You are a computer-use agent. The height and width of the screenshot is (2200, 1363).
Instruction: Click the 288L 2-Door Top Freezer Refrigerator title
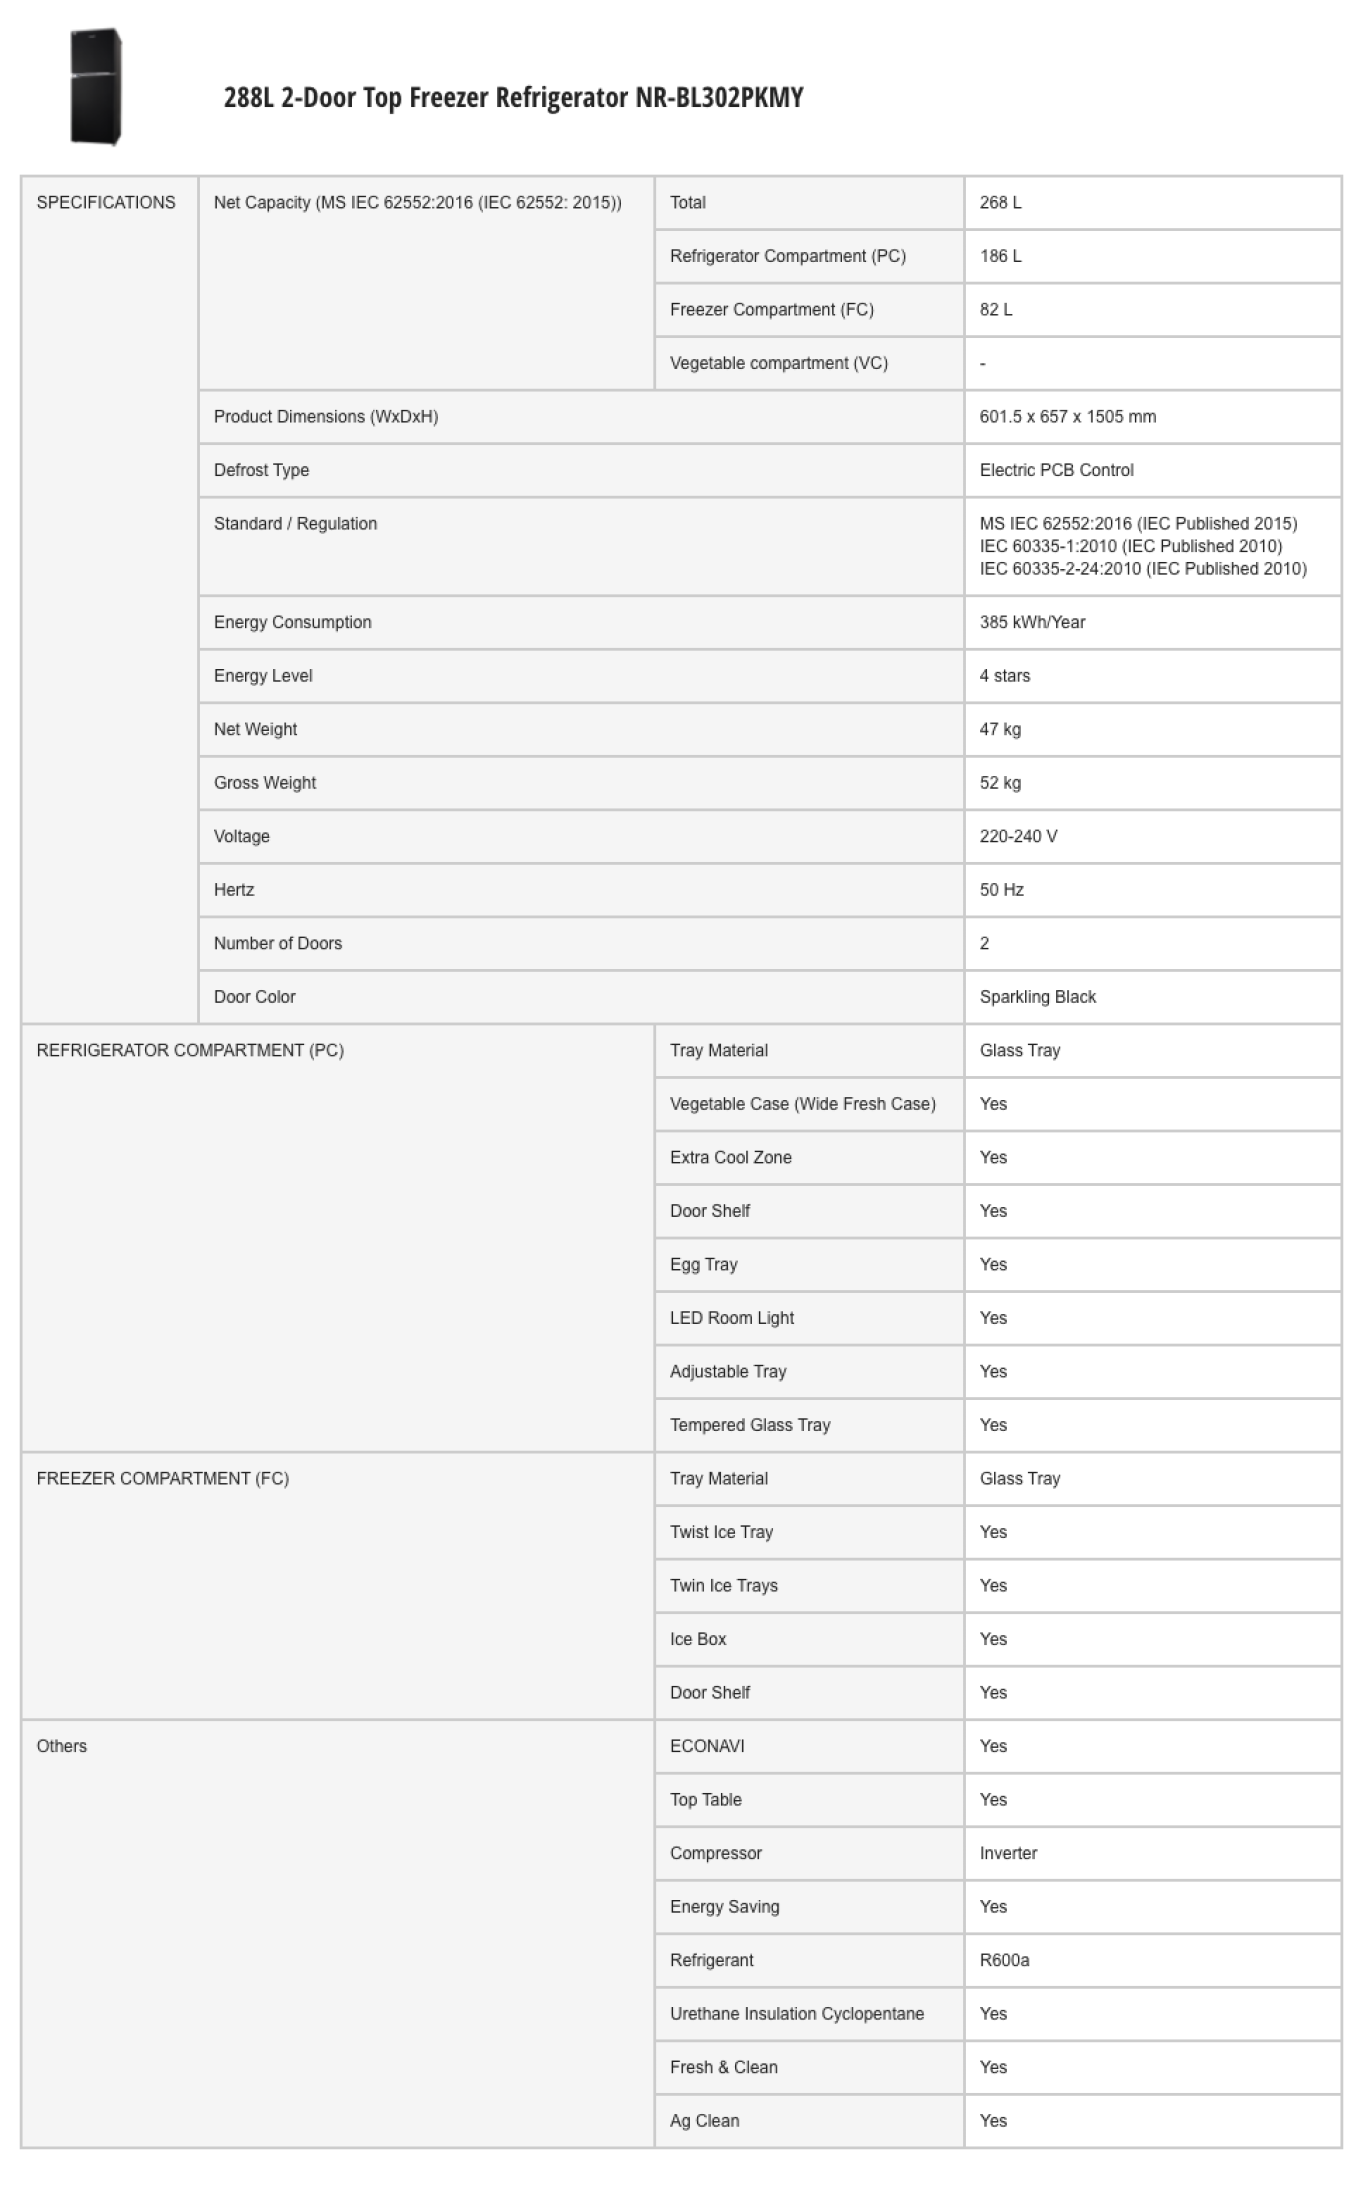click(x=513, y=98)
